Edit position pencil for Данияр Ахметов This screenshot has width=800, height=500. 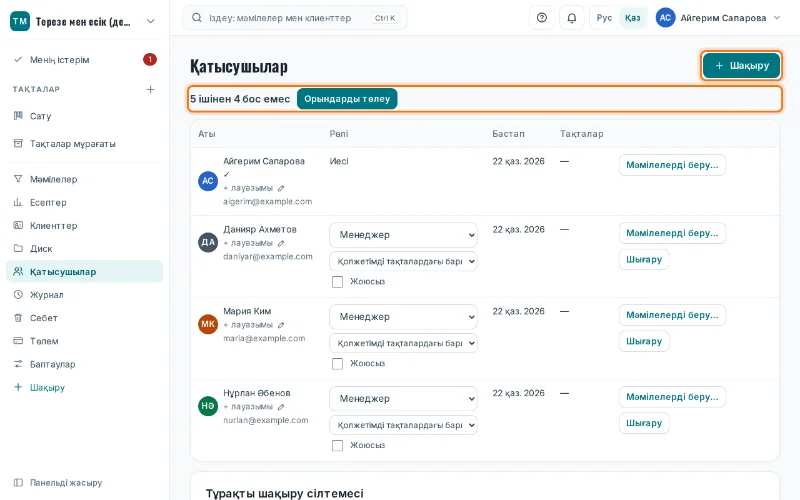coord(281,243)
